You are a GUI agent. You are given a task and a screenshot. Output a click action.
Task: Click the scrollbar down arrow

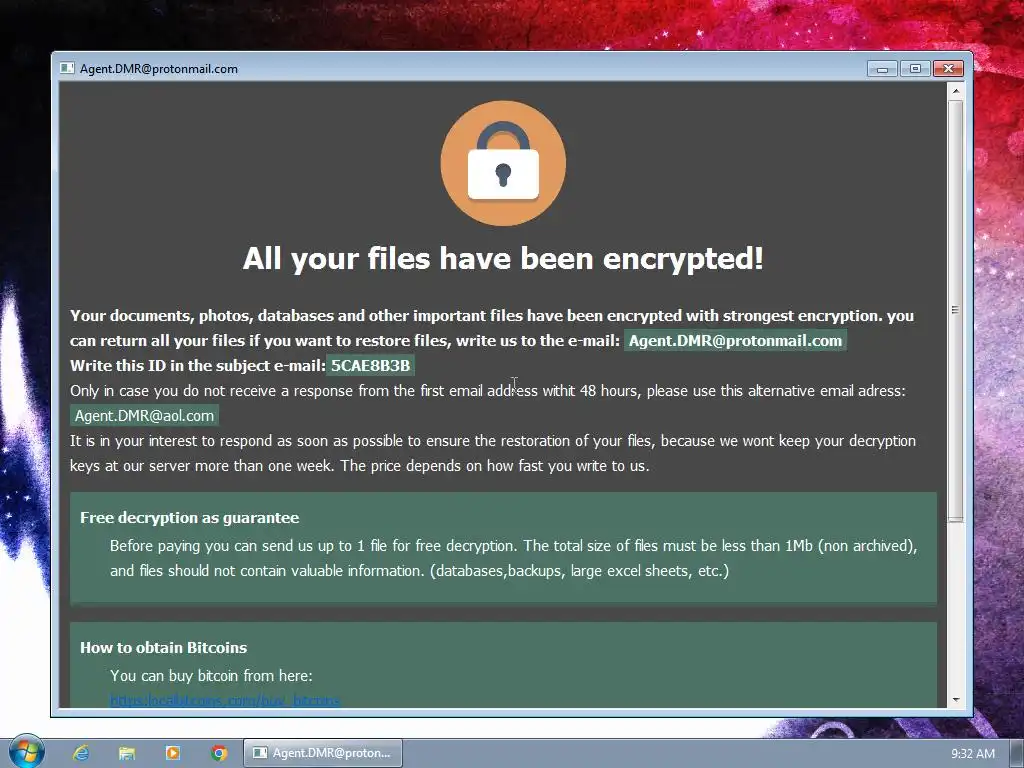tap(956, 699)
